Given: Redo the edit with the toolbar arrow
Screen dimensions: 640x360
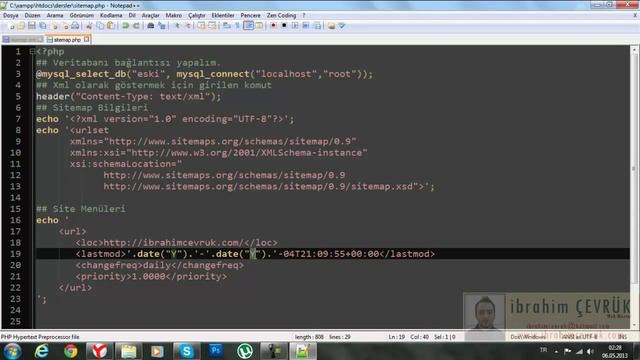Looking at the screenshot, I should click(x=136, y=26).
